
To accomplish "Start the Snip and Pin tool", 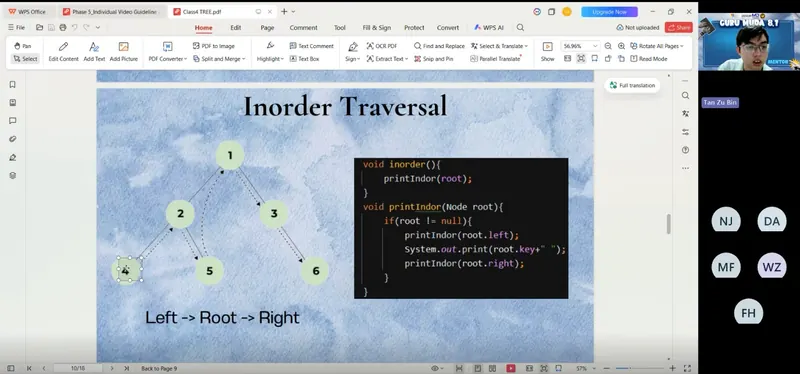I will click(433, 59).
